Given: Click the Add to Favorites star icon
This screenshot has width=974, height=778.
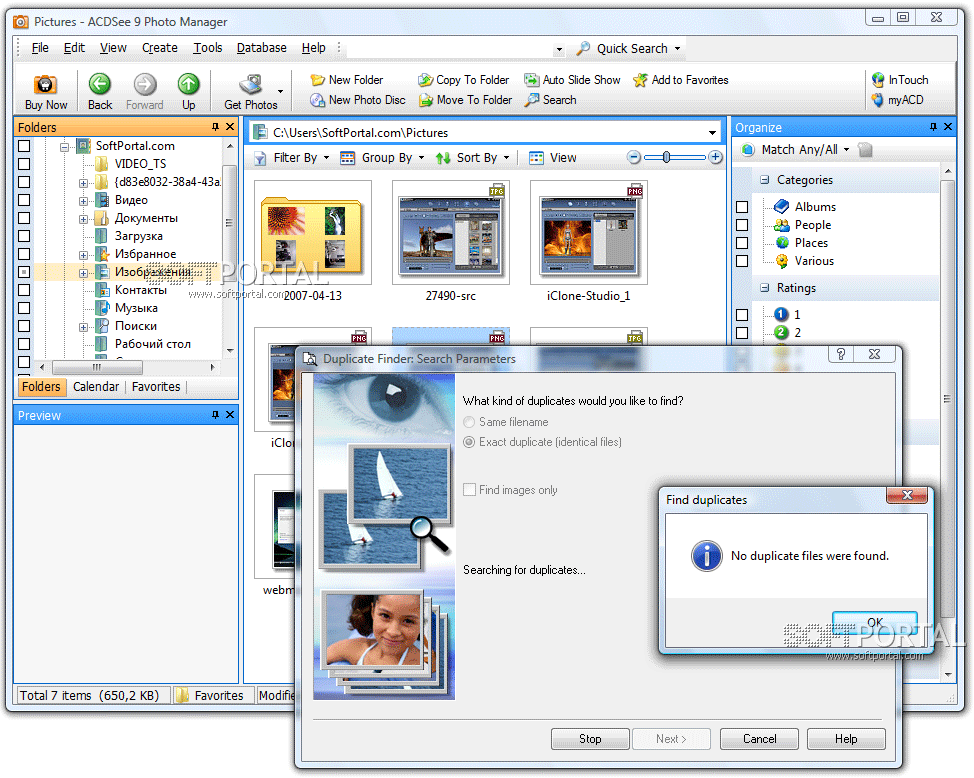Looking at the screenshot, I should click(640, 80).
